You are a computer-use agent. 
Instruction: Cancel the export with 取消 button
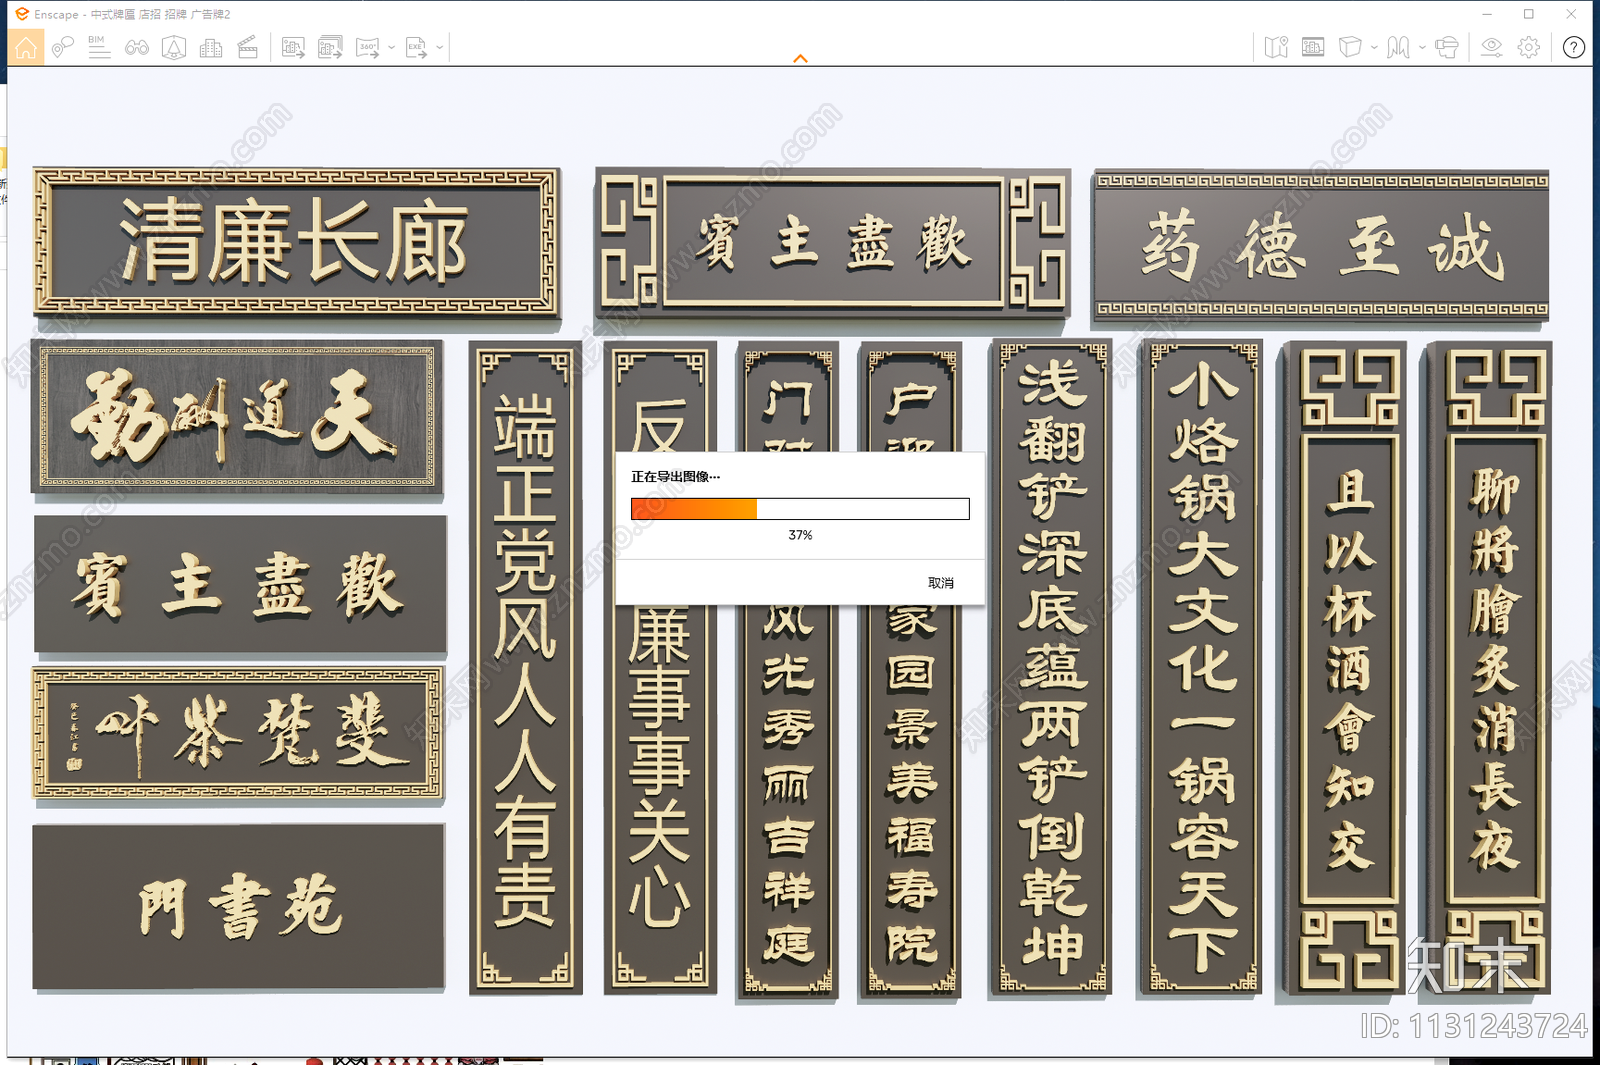coord(941,583)
